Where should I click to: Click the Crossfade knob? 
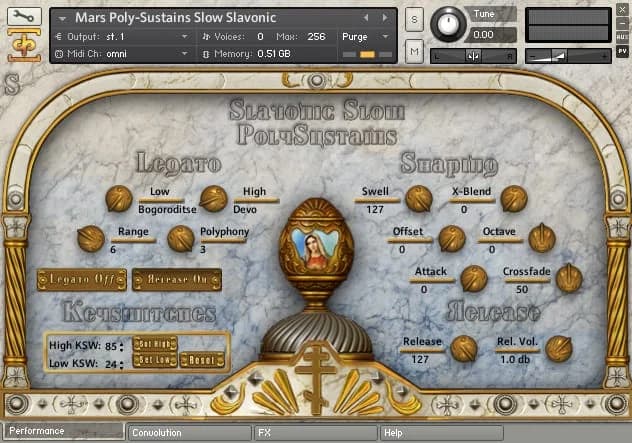coord(569,279)
